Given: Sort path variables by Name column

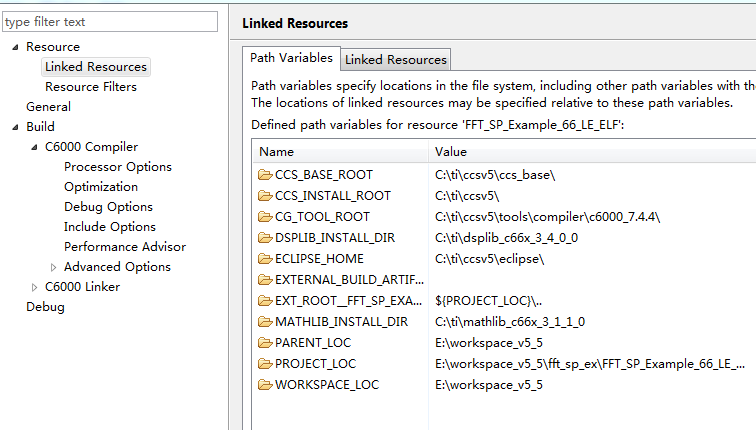Looking at the screenshot, I should [x=340, y=152].
